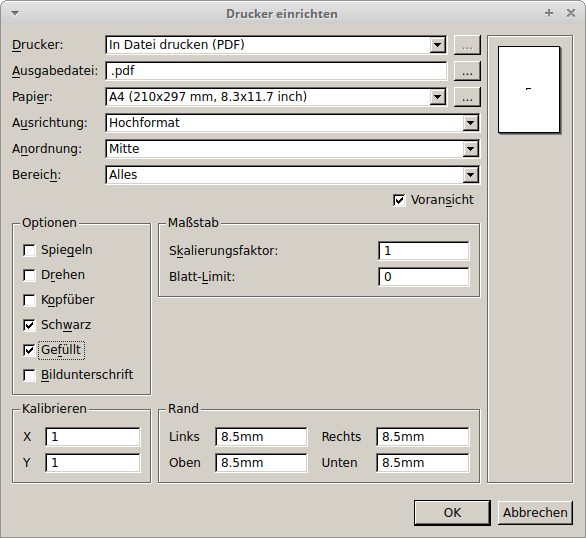Click the plus icon in title bar
This screenshot has height=538, width=586.
[x=549, y=13]
